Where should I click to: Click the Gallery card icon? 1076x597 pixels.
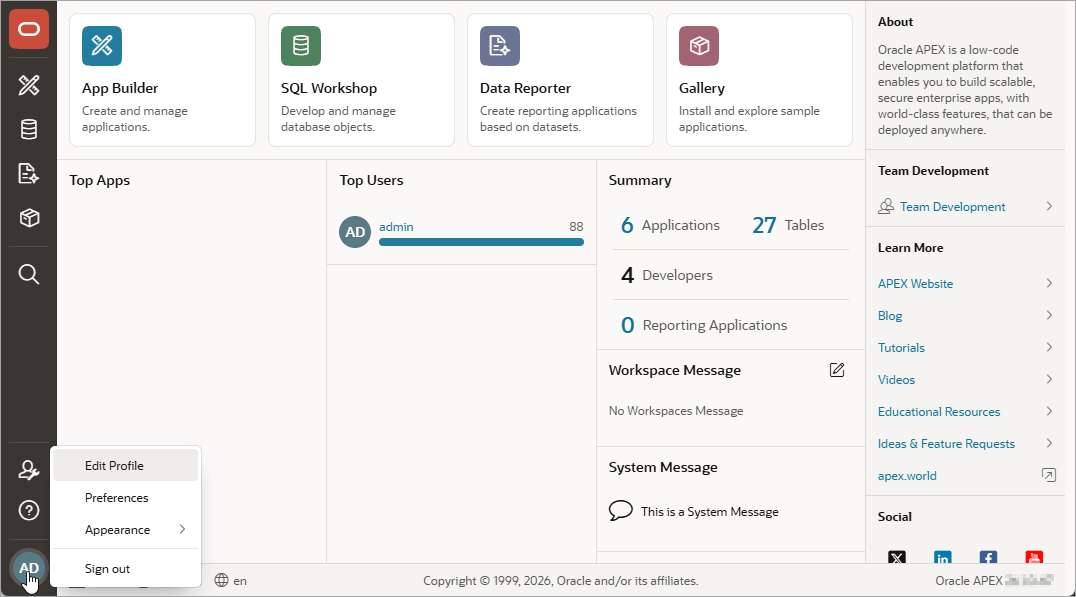pos(699,46)
